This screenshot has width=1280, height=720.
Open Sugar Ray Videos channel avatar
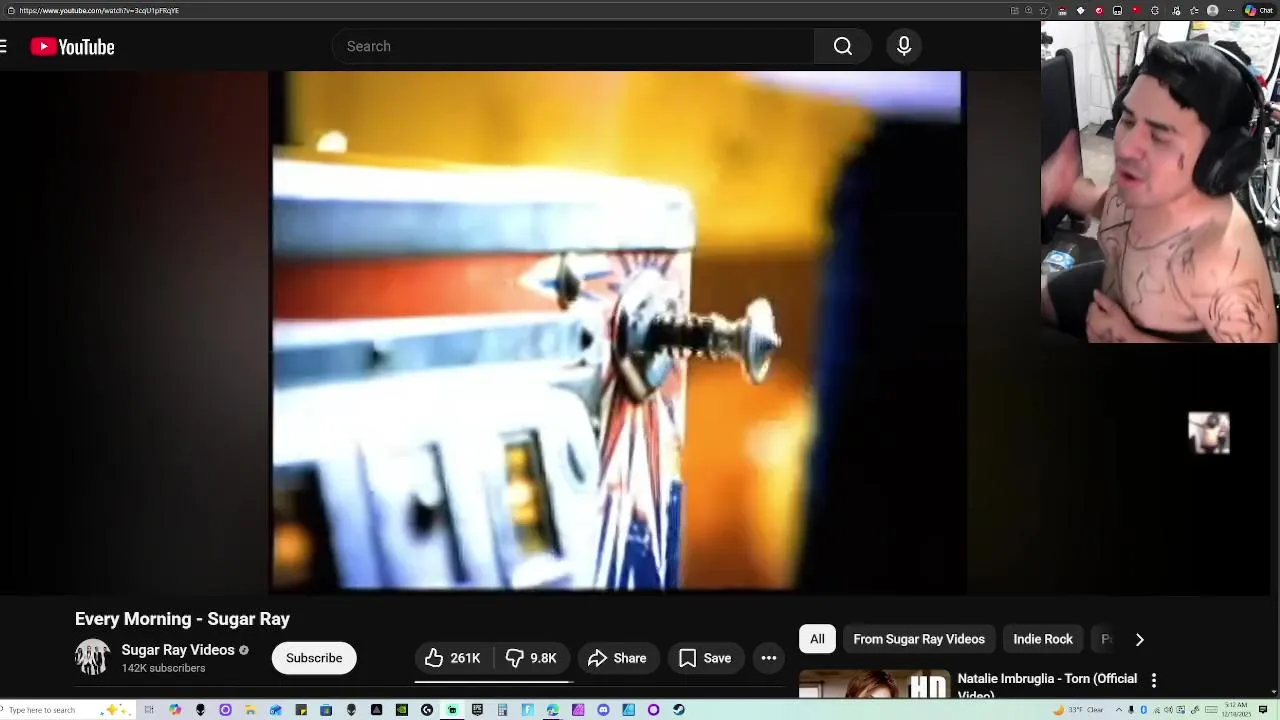[93, 657]
